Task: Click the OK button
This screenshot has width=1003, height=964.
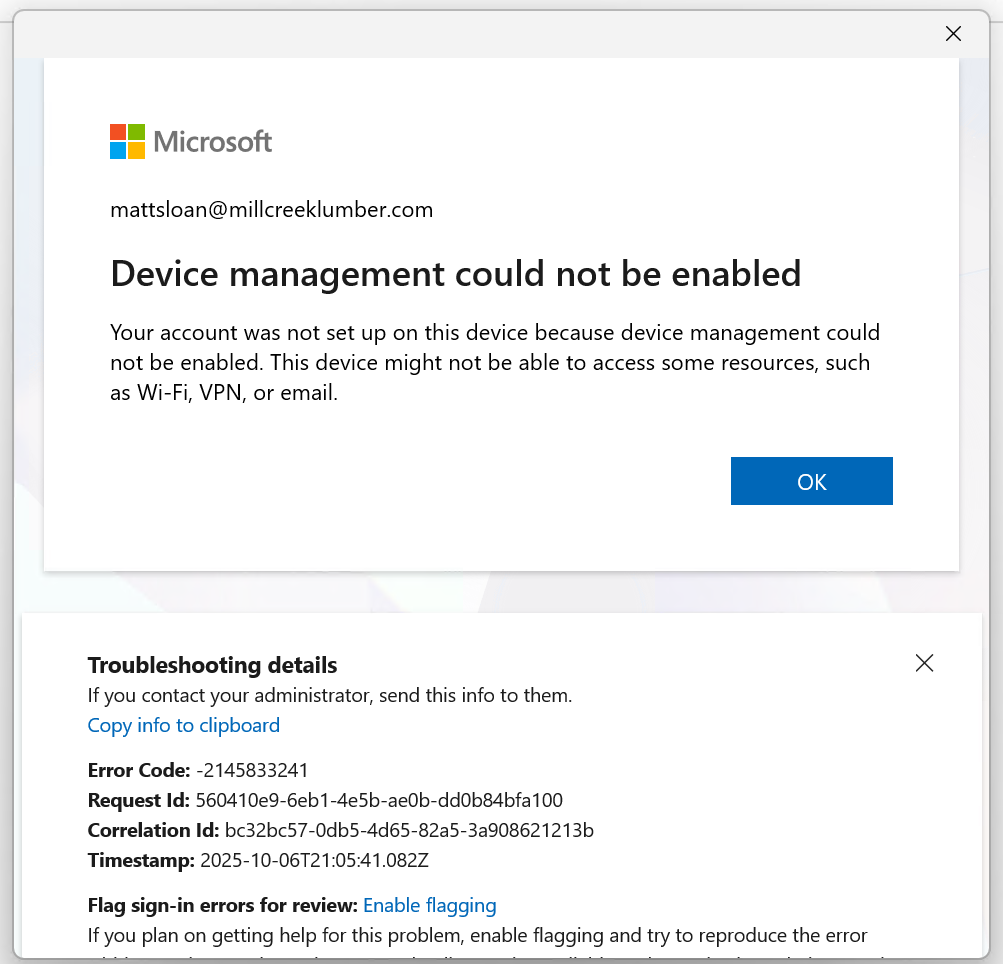Action: point(811,481)
